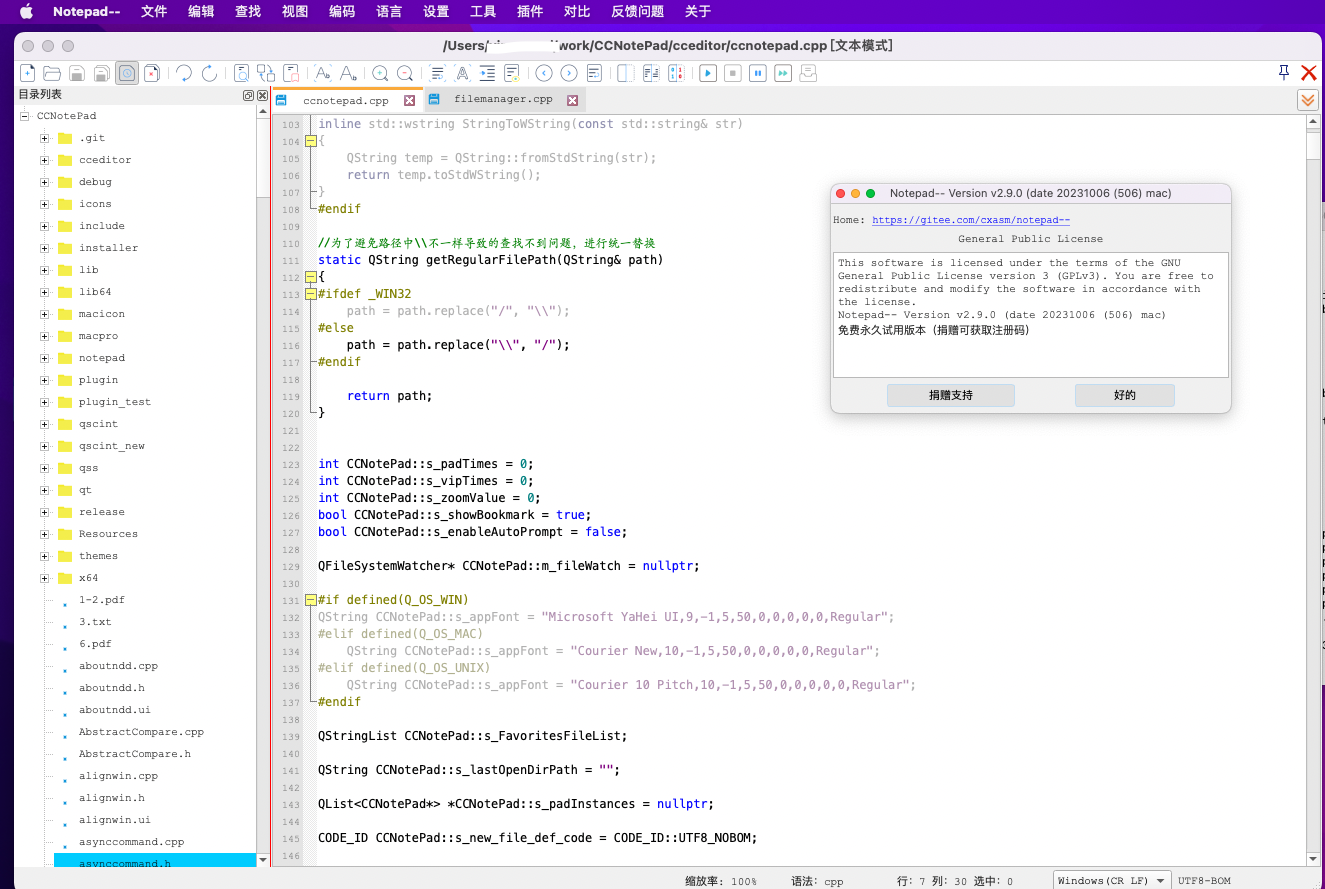
Task: Open the 设置 menu
Action: tap(436, 11)
